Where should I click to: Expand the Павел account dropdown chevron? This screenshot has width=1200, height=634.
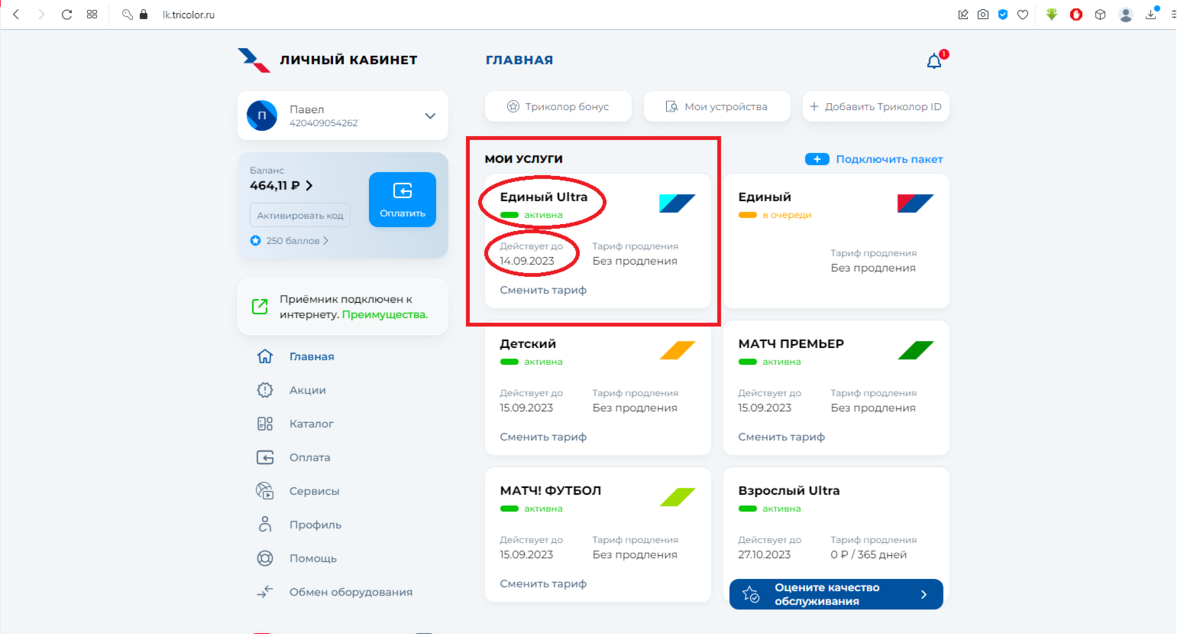pyautogui.click(x=430, y=116)
